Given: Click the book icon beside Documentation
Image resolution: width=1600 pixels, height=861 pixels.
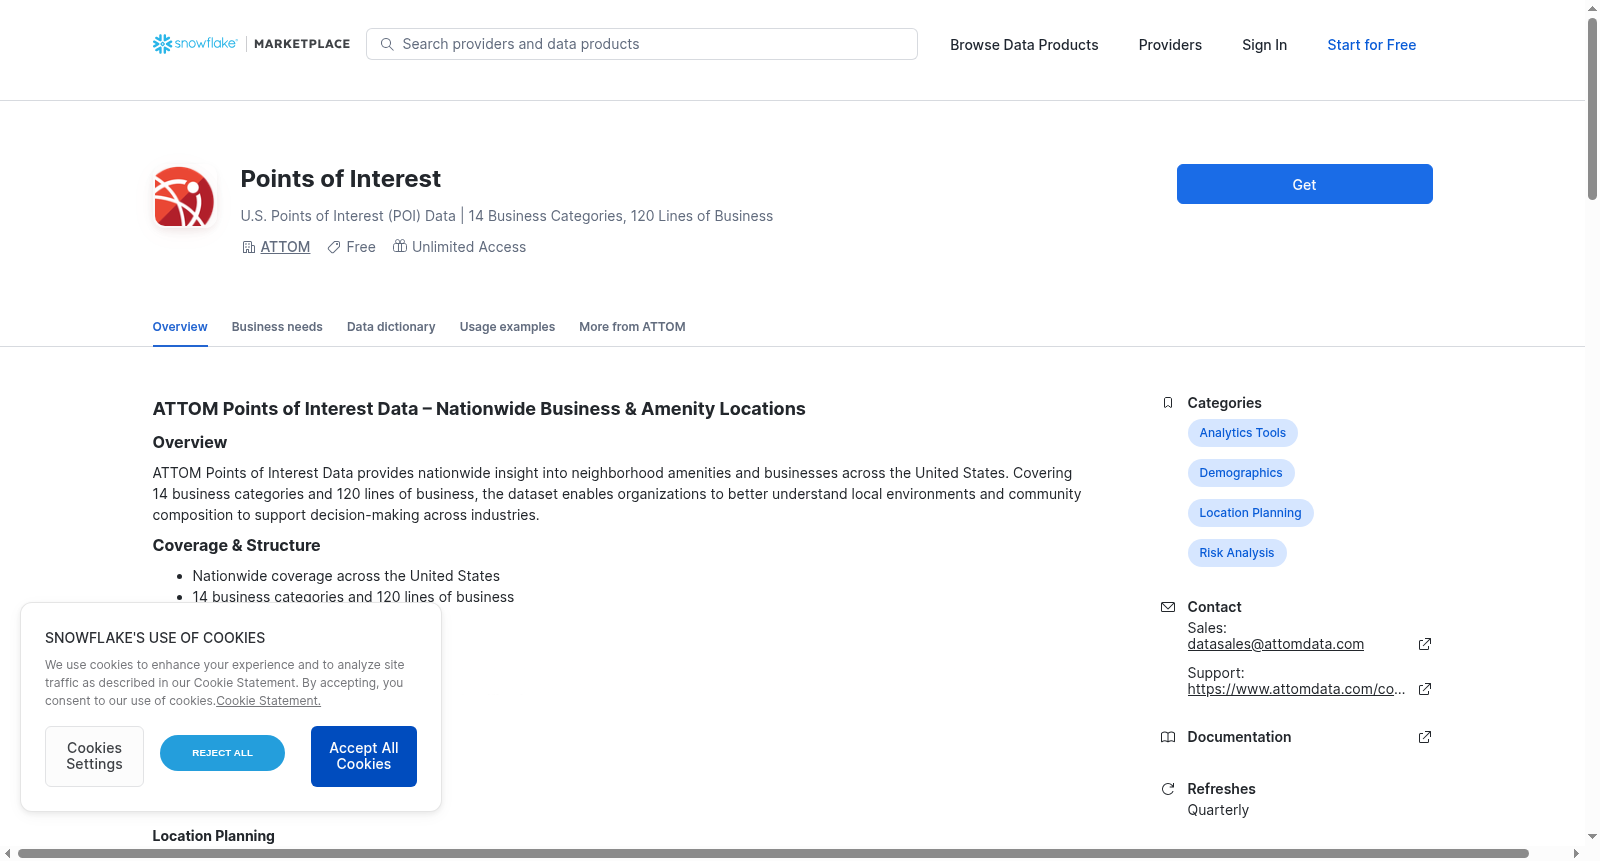Looking at the screenshot, I should 1168,737.
